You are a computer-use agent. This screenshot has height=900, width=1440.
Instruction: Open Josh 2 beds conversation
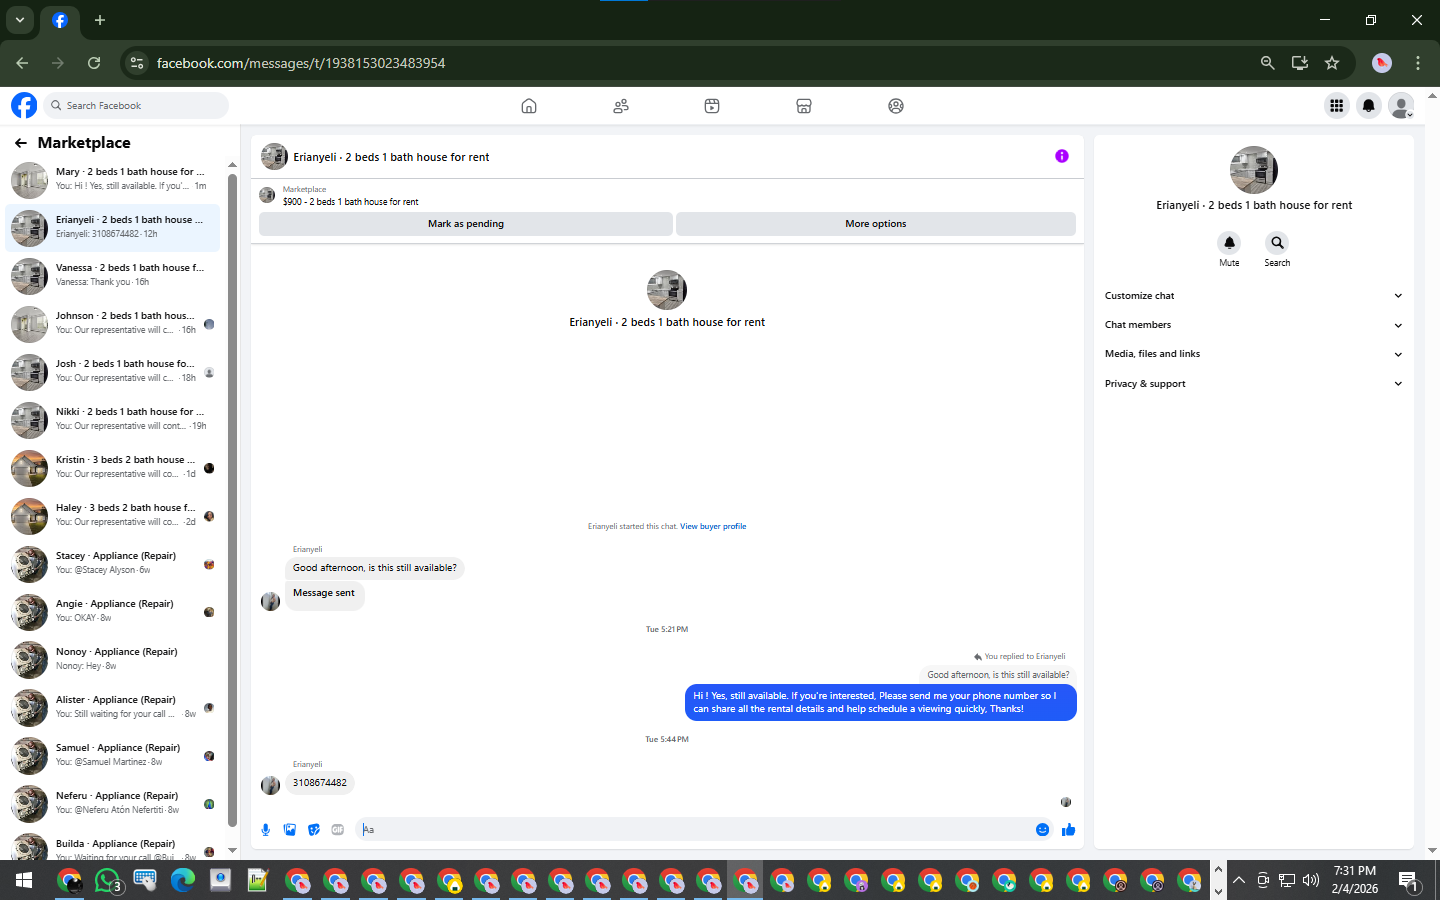pyautogui.click(x=112, y=372)
